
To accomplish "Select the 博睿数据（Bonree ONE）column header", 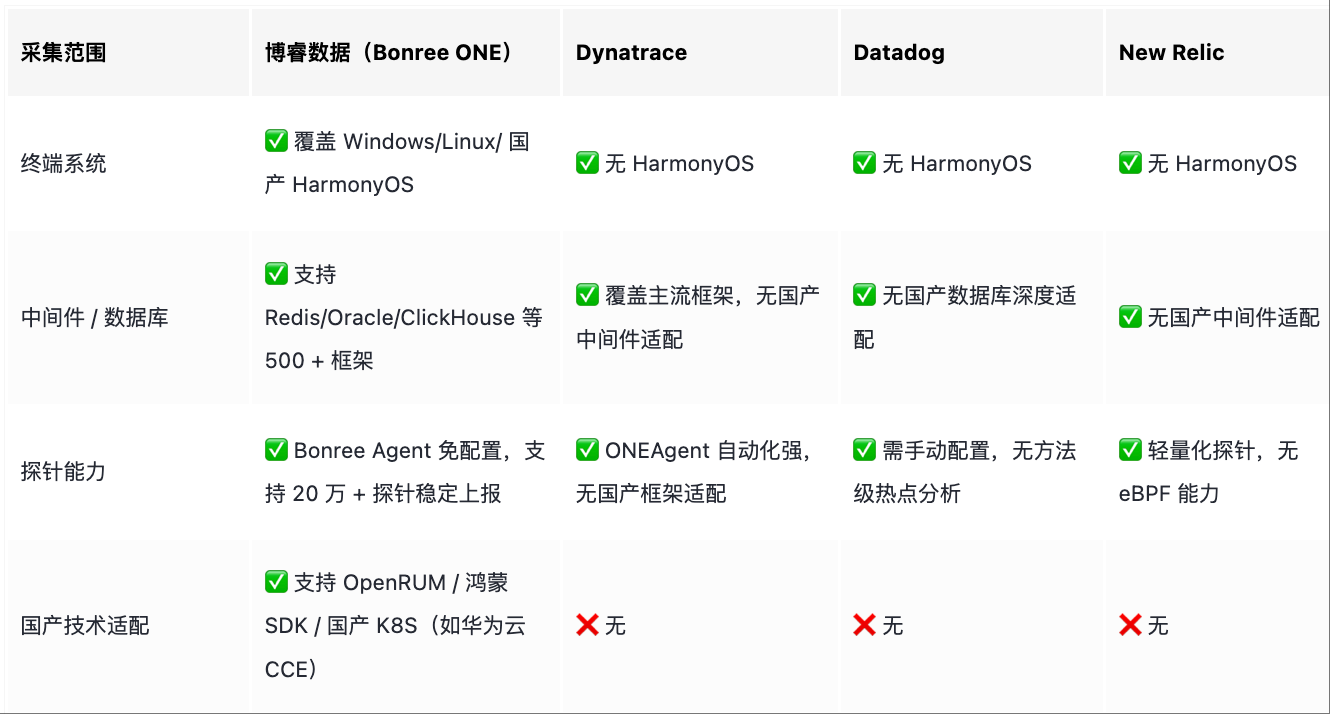I will [x=389, y=53].
